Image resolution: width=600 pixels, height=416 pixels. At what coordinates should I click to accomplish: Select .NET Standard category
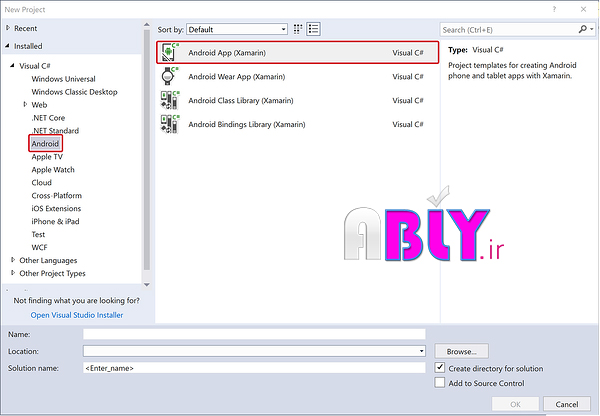55,131
